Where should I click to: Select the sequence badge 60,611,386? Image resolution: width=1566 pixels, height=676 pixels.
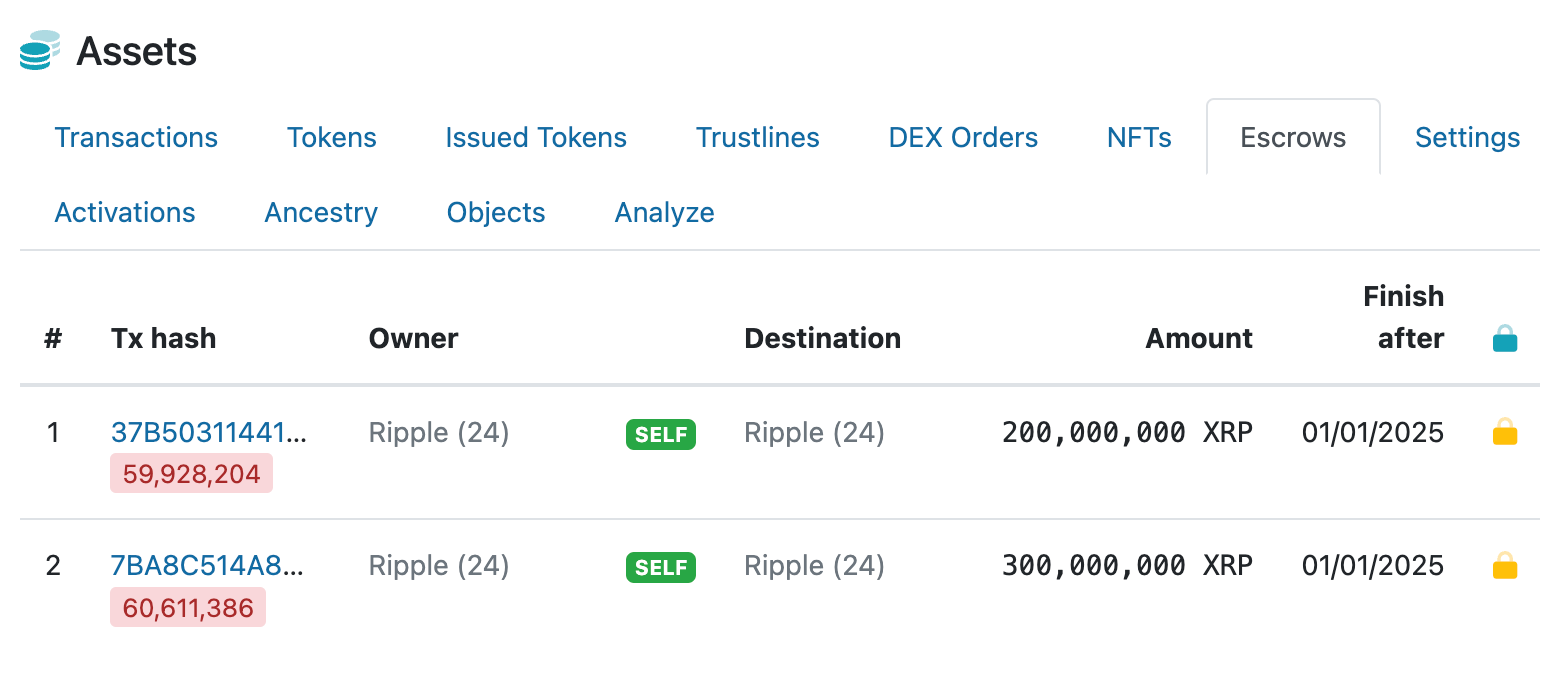pyautogui.click(x=187, y=607)
